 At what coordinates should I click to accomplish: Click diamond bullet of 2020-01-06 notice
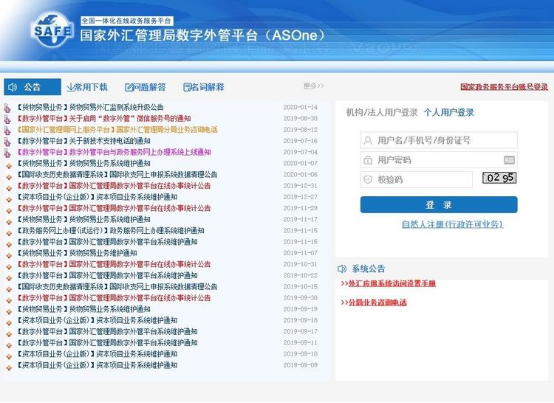coord(9,177)
